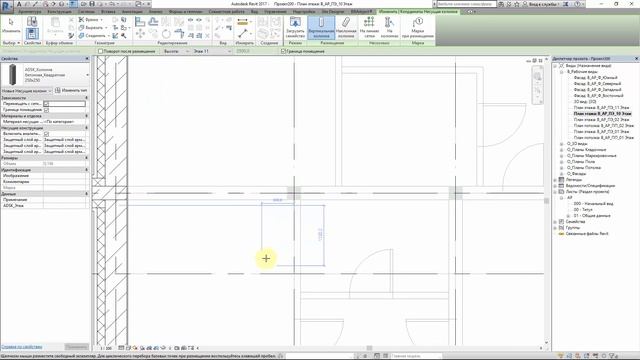Viewport: 640px width, 360px height.
Task: Toggle Enable Analytical Model checkbox
Action: coord(46,134)
